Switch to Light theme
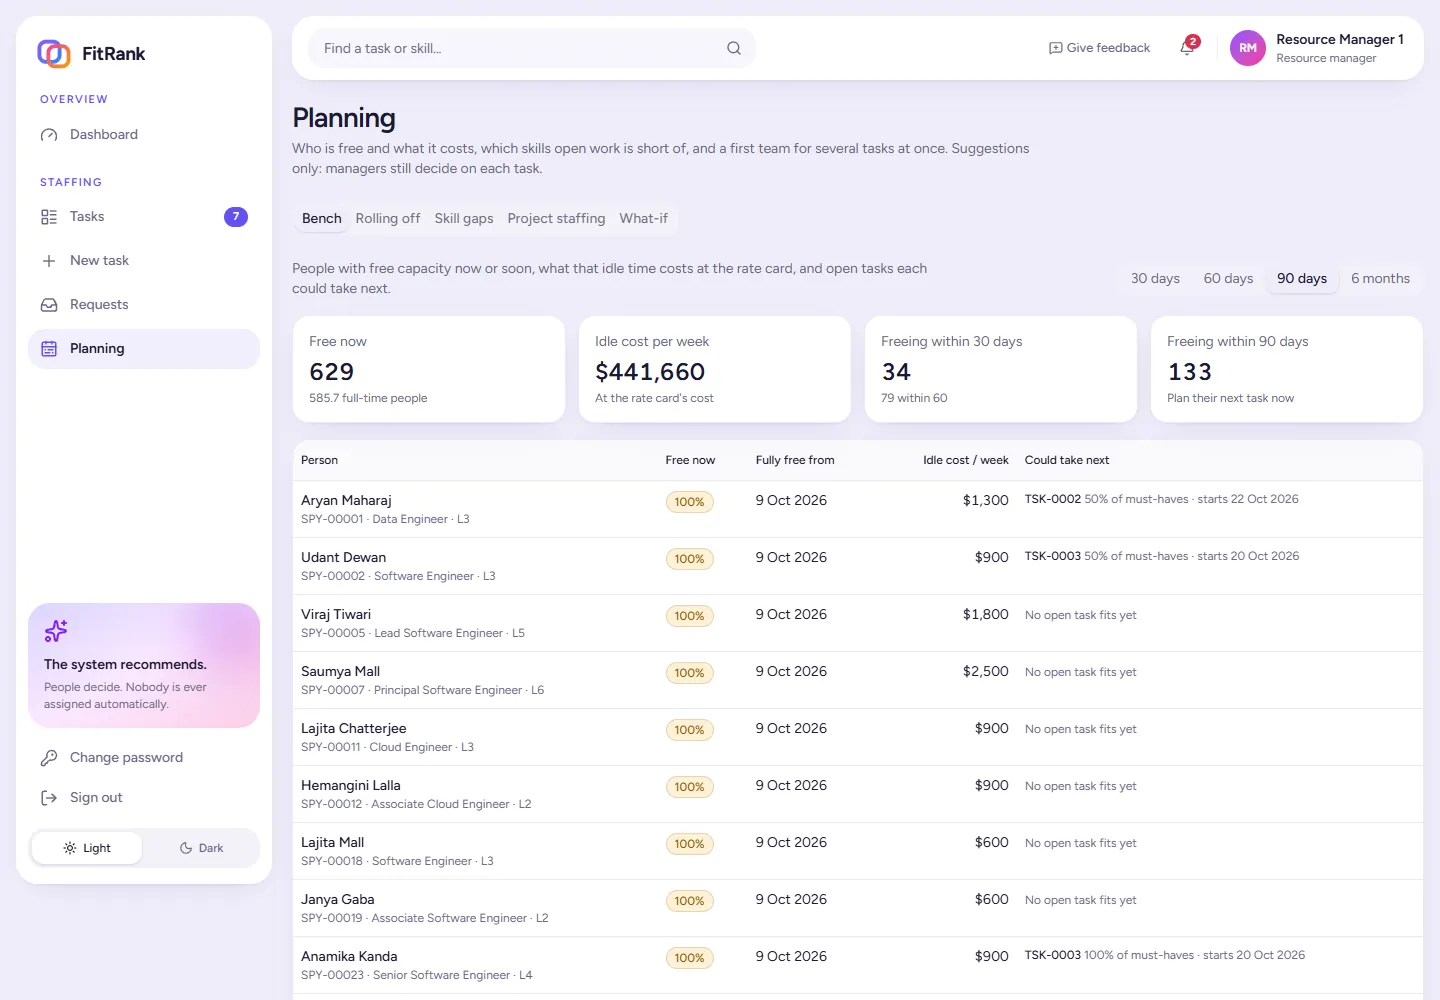This screenshot has width=1440, height=1000. point(87,848)
